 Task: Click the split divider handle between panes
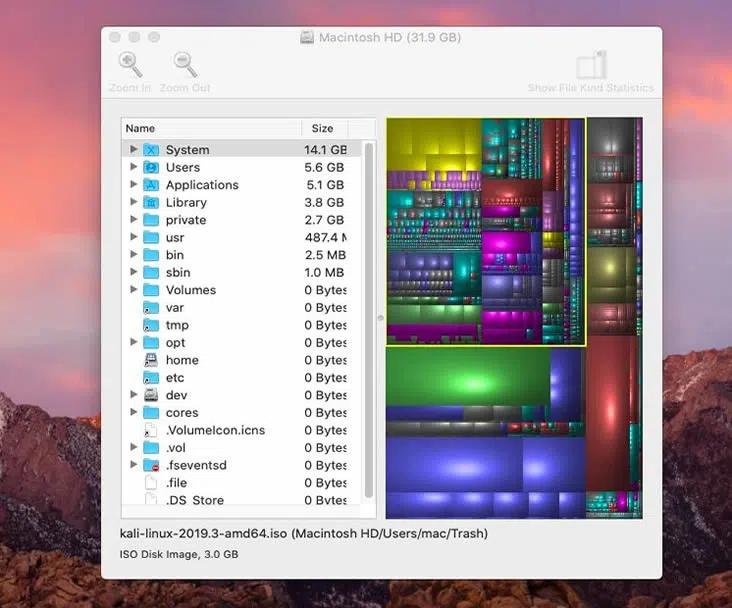click(380, 318)
